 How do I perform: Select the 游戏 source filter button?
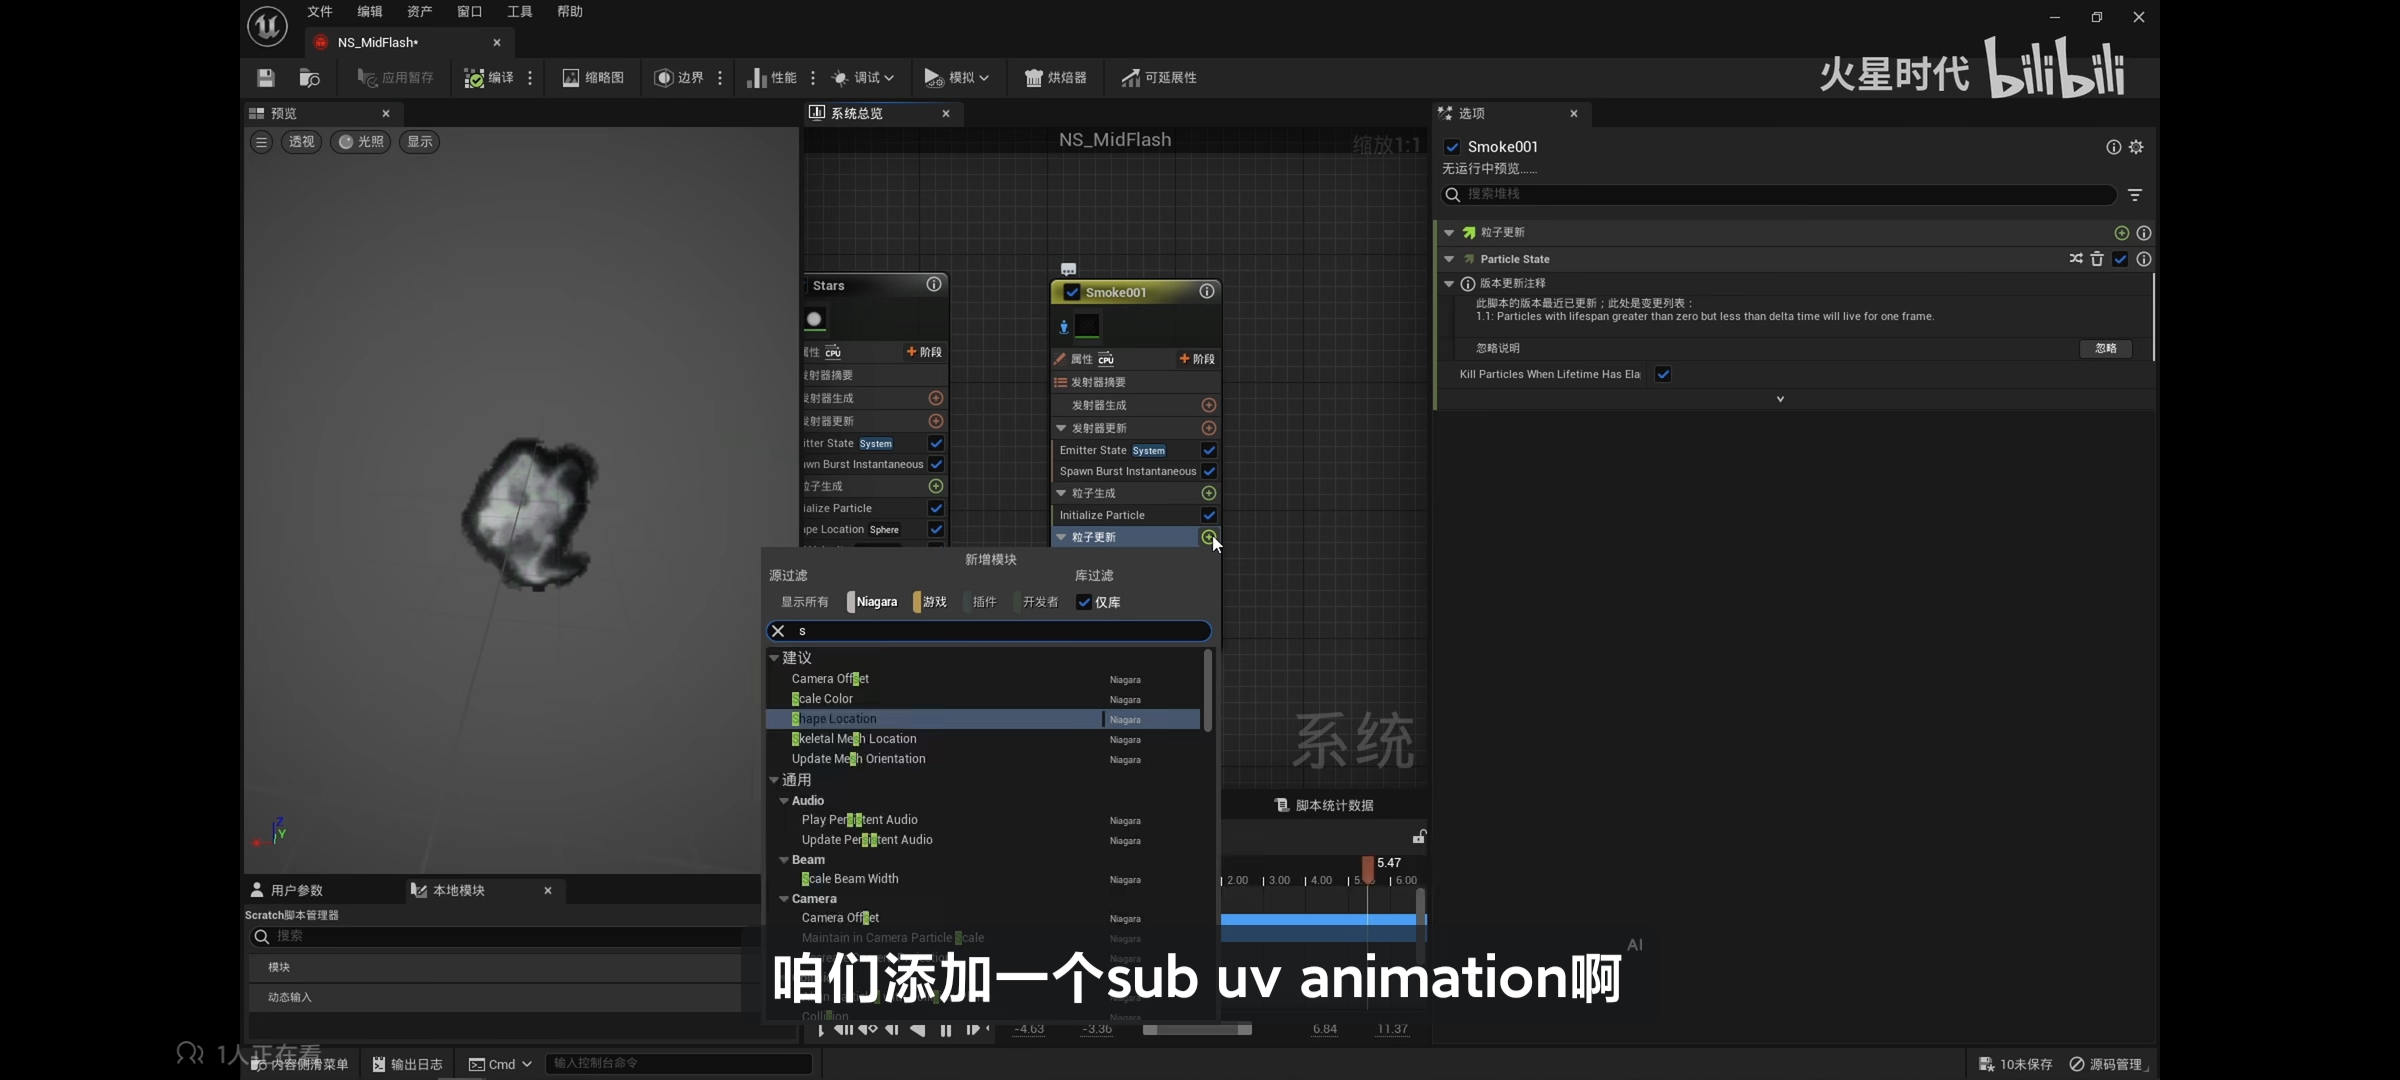point(933,602)
